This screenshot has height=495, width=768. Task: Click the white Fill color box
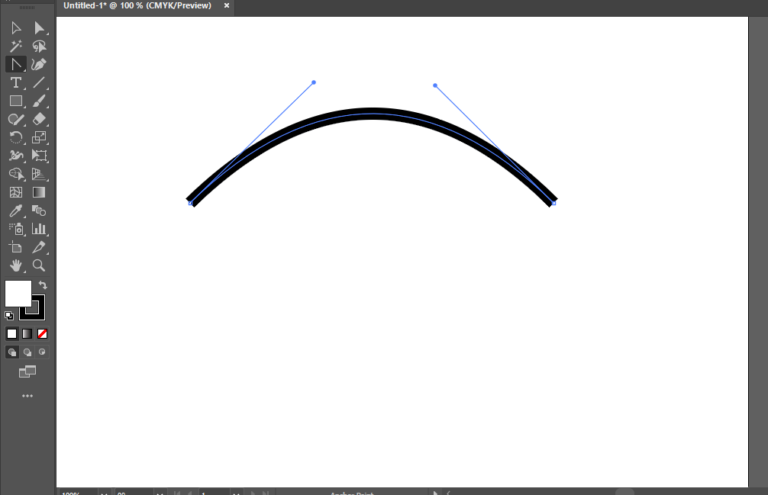pos(18,293)
